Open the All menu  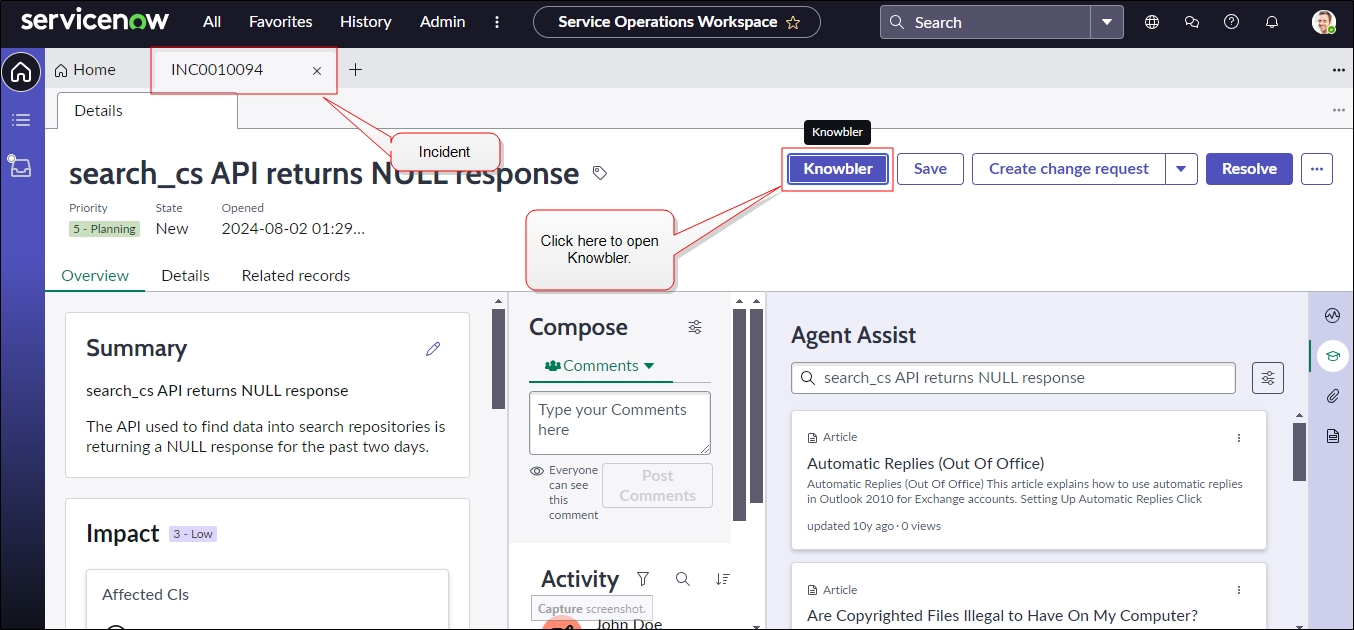pyautogui.click(x=212, y=22)
